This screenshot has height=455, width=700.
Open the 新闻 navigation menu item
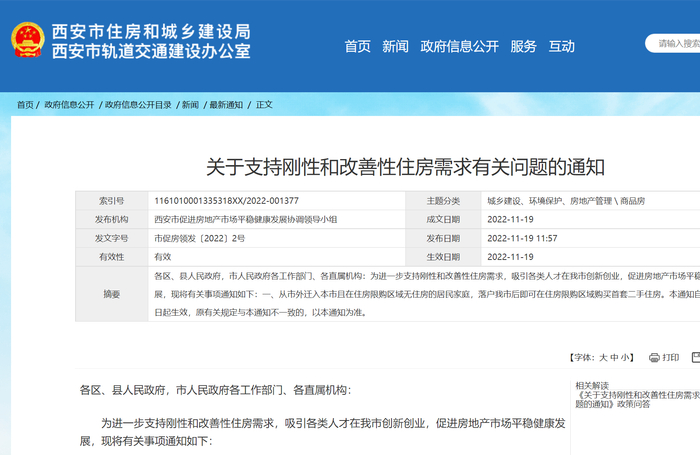(x=395, y=46)
